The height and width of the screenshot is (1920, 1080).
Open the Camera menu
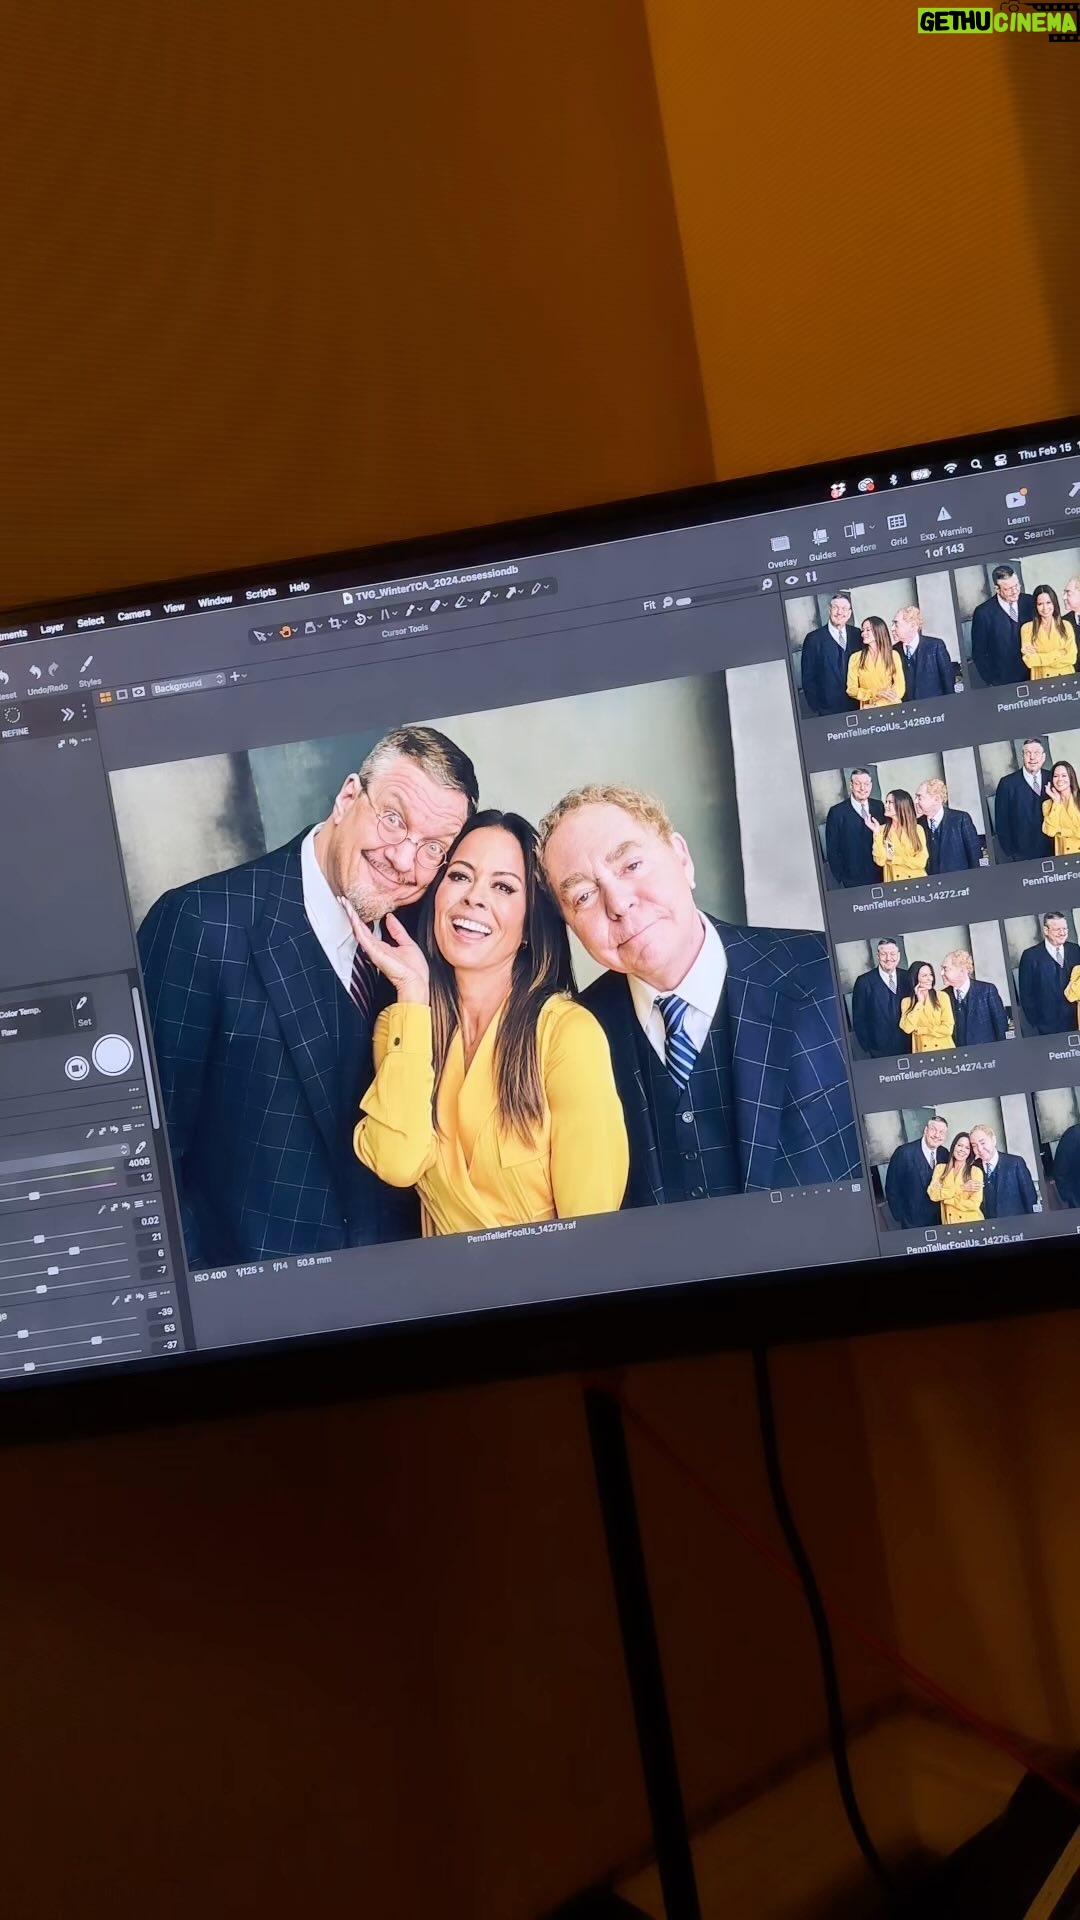[134, 615]
